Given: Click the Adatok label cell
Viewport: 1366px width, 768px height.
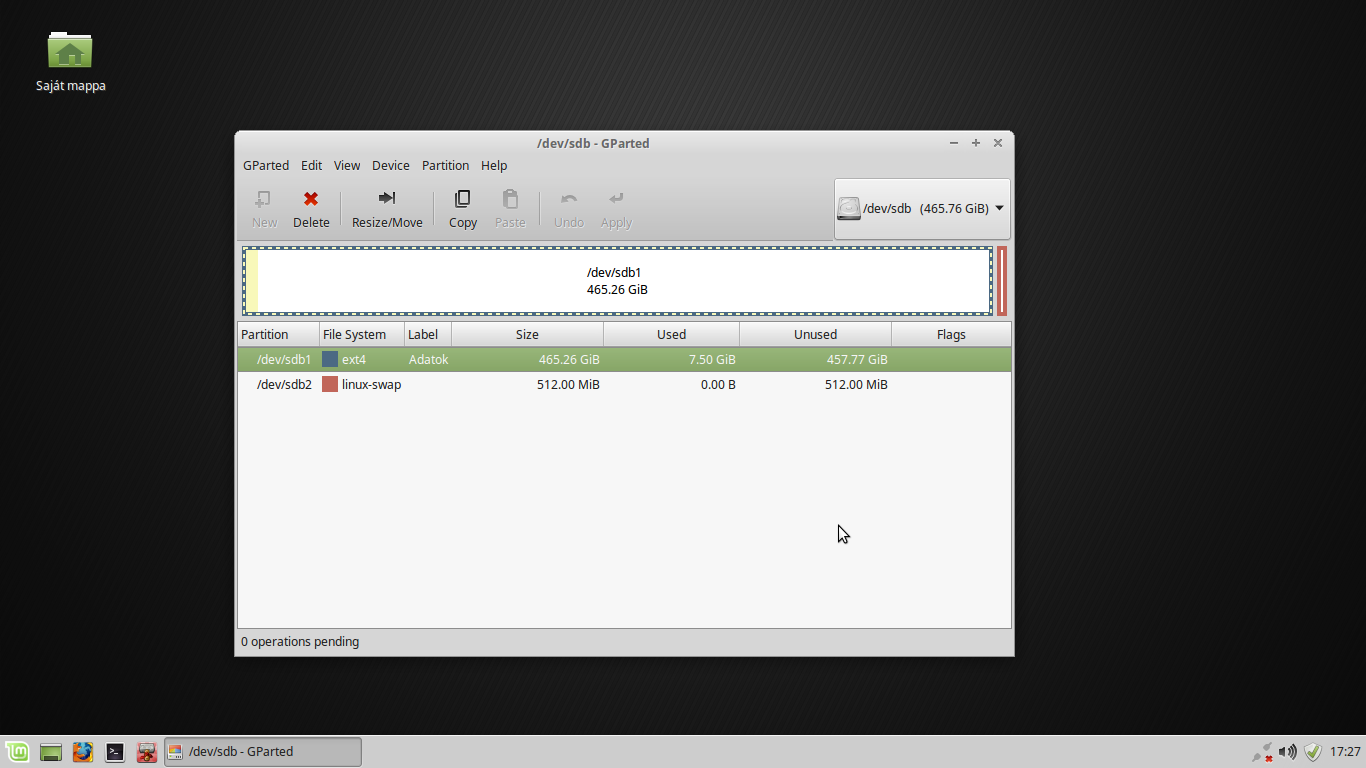Looking at the screenshot, I should click(x=428, y=359).
